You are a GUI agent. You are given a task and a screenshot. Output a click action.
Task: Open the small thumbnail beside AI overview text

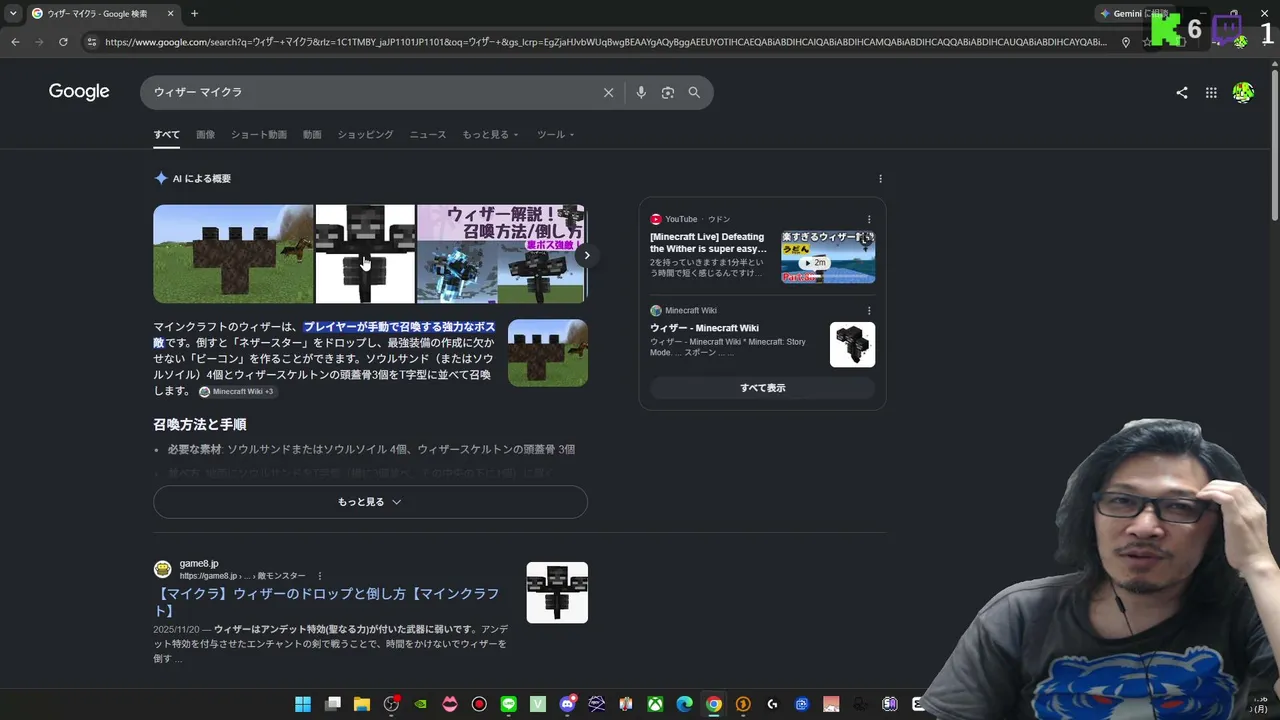[548, 353]
